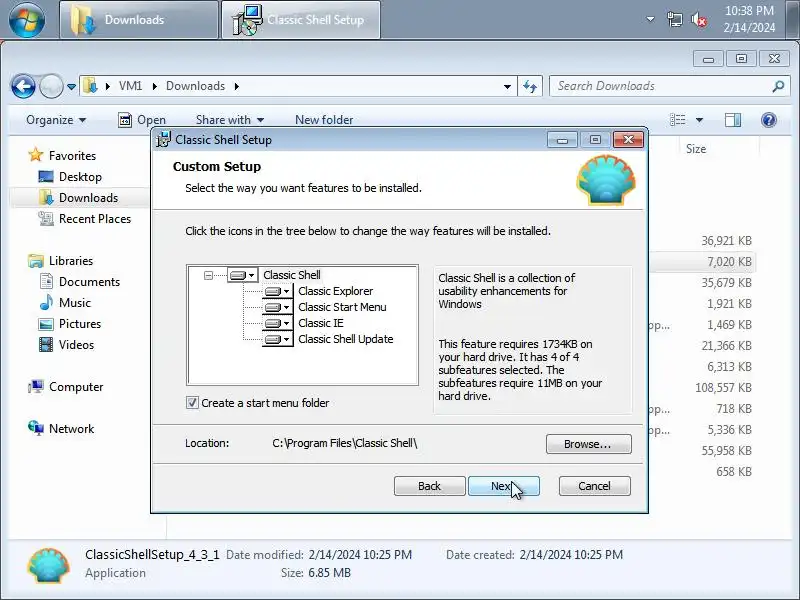Select Classic IE tree label

[320, 323]
